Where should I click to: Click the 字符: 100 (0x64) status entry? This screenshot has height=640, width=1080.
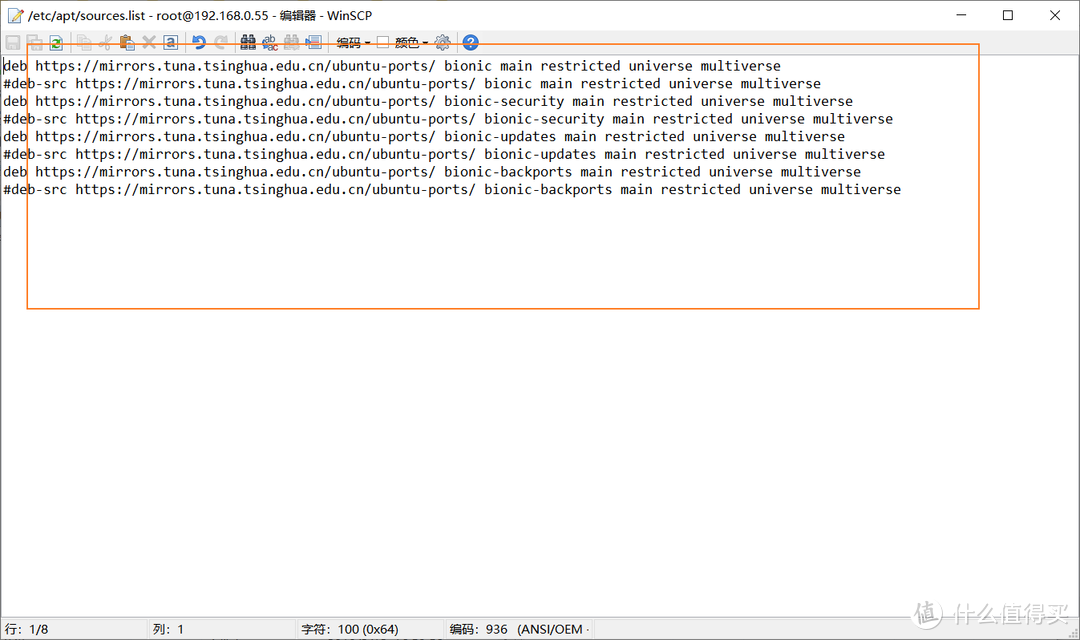pos(350,629)
